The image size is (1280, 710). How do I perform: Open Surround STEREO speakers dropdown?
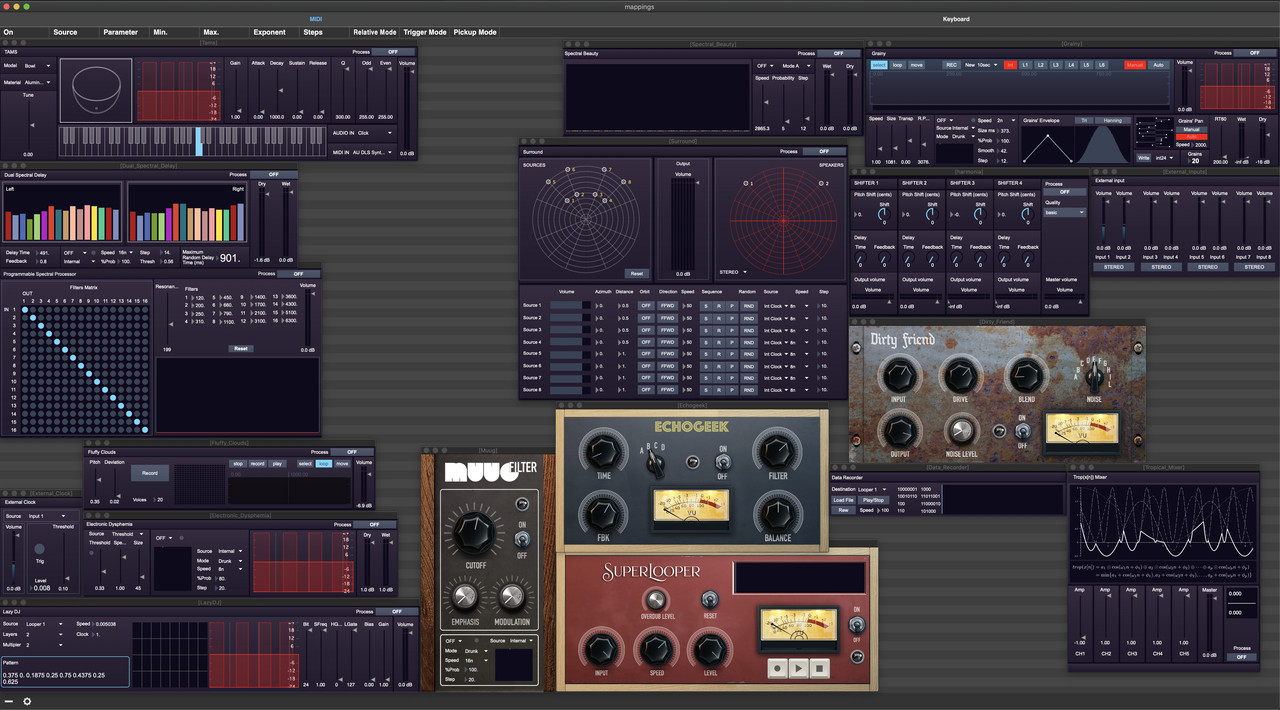[x=733, y=271]
